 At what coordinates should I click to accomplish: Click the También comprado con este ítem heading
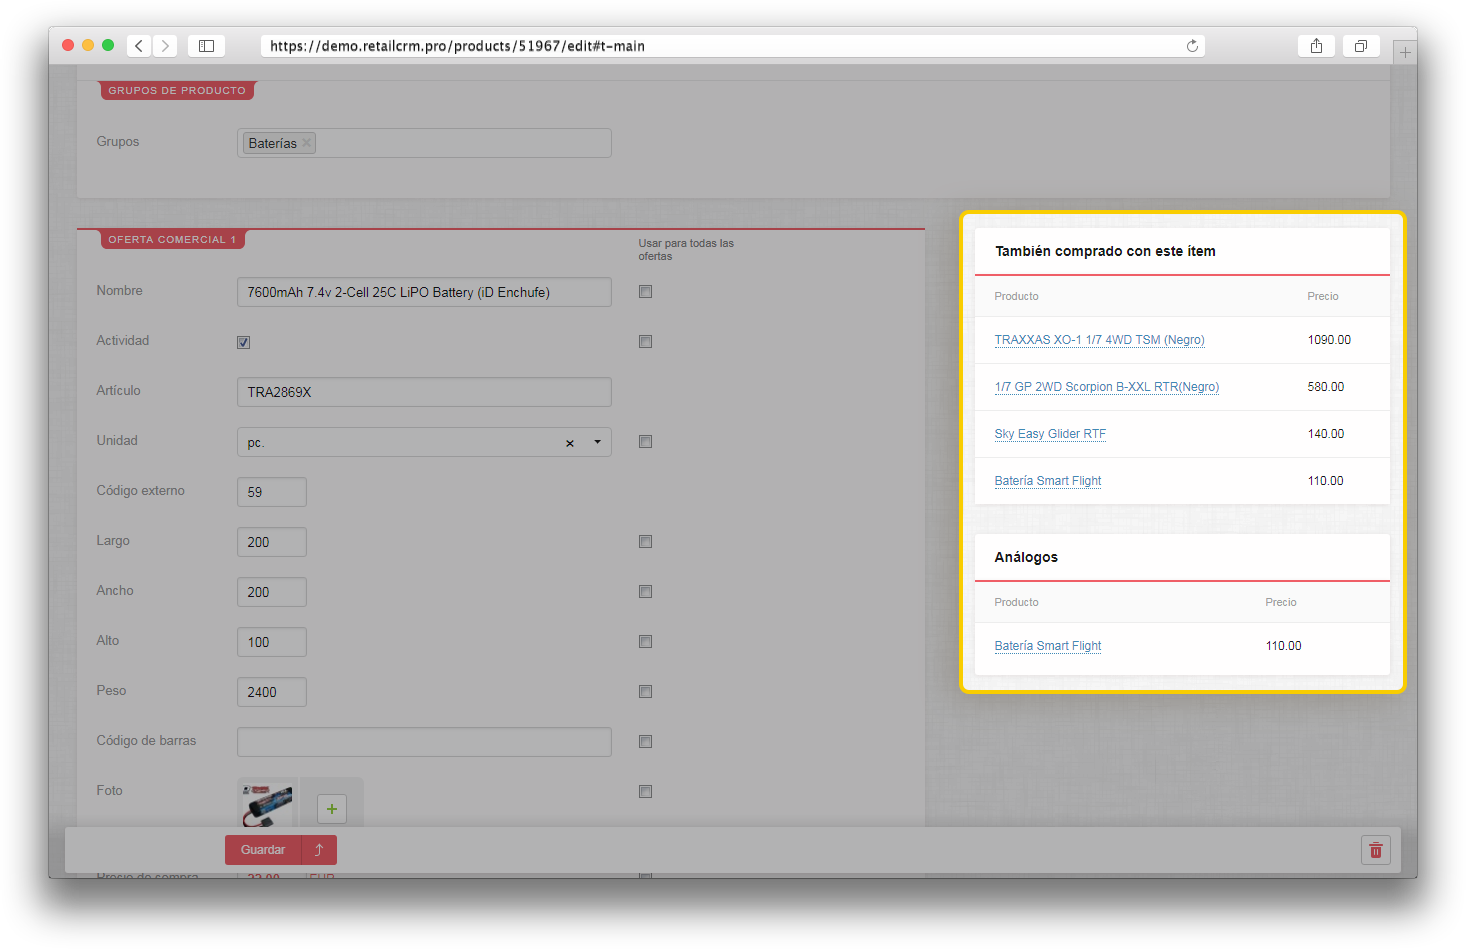[1105, 251]
